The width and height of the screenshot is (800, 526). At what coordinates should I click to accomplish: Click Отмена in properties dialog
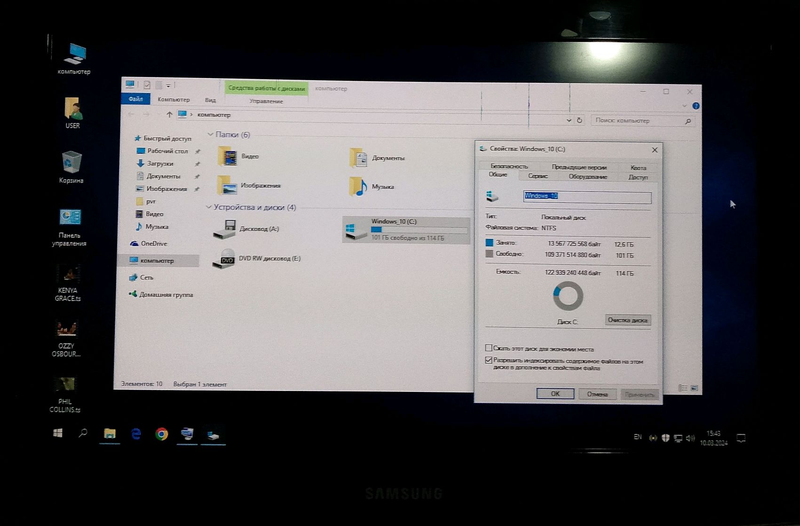[x=597, y=394]
